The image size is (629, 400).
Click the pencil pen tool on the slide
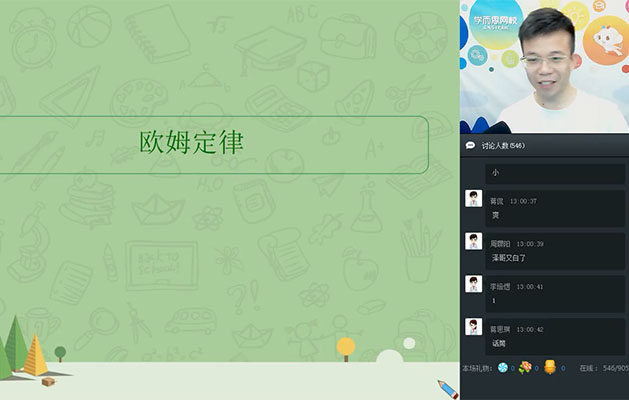448,389
